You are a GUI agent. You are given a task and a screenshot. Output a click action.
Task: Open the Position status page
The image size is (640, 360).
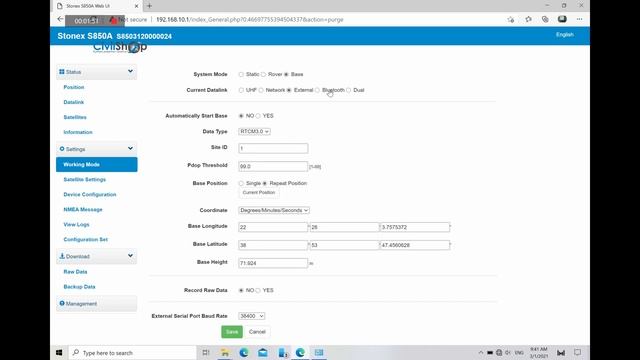pyautogui.click(x=74, y=87)
